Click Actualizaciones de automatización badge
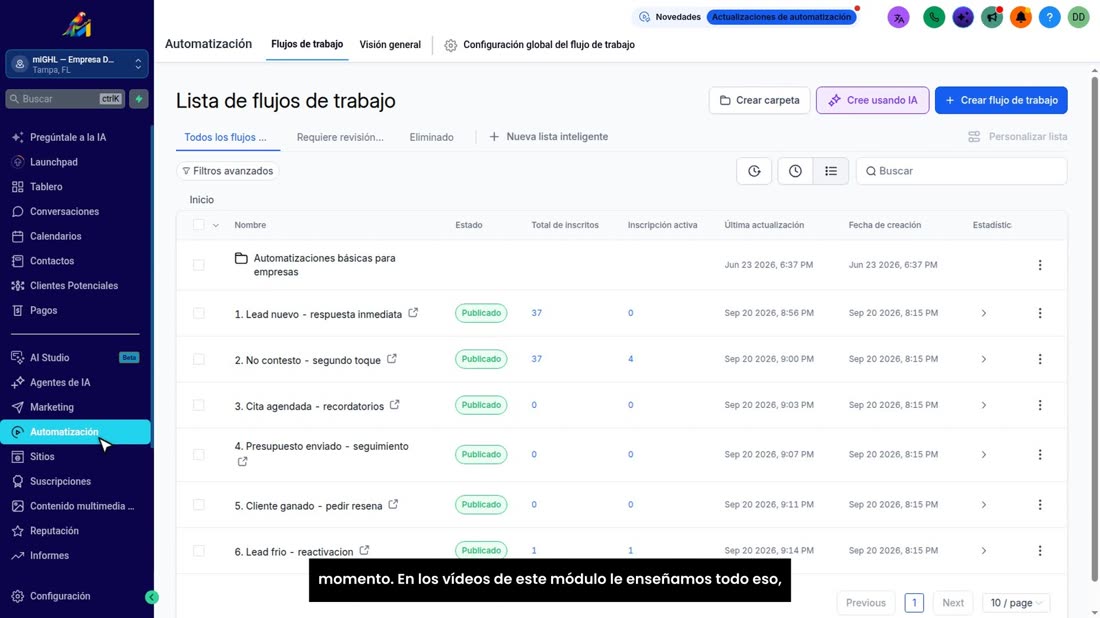 click(782, 17)
